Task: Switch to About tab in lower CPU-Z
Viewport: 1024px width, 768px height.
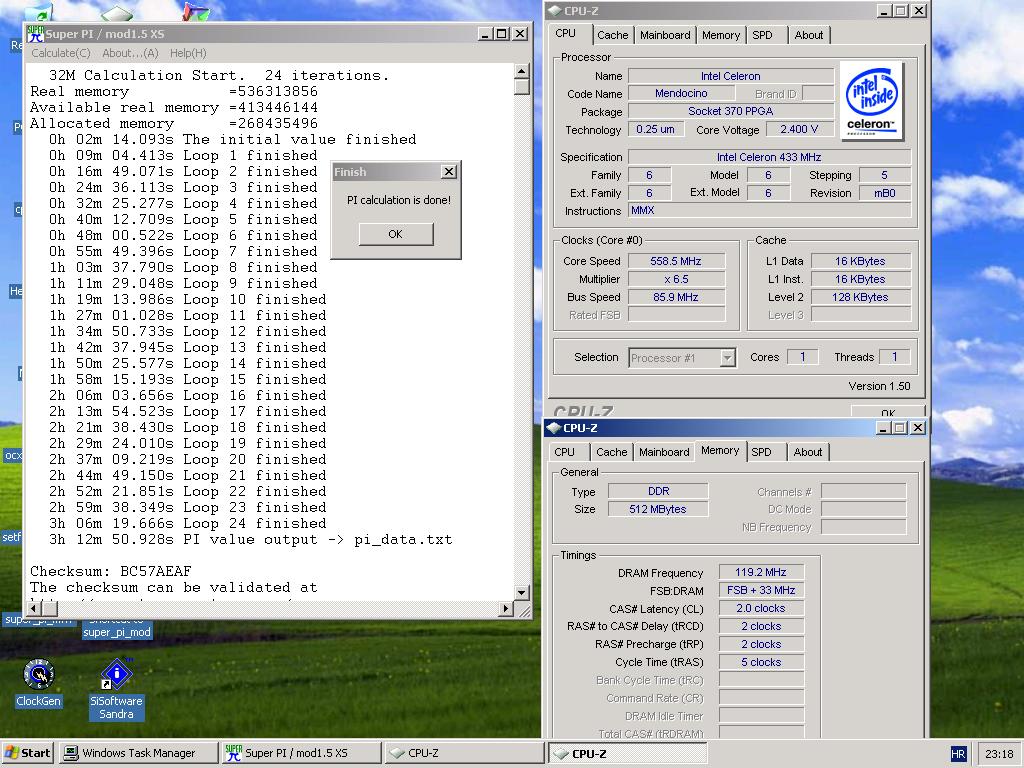Action: (808, 452)
